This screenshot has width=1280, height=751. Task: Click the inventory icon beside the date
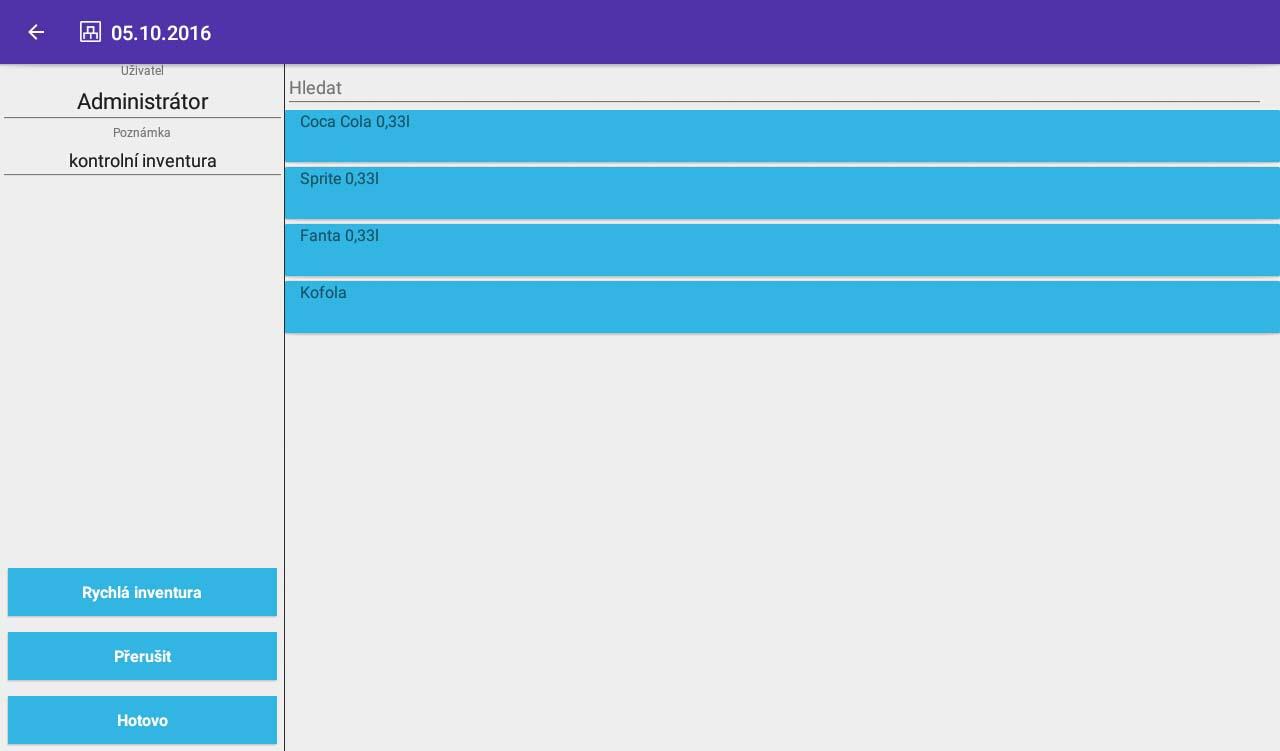pos(90,32)
